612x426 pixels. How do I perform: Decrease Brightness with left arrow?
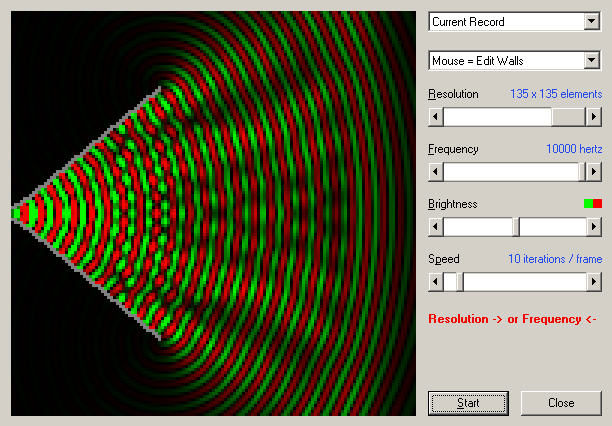(436, 226)
